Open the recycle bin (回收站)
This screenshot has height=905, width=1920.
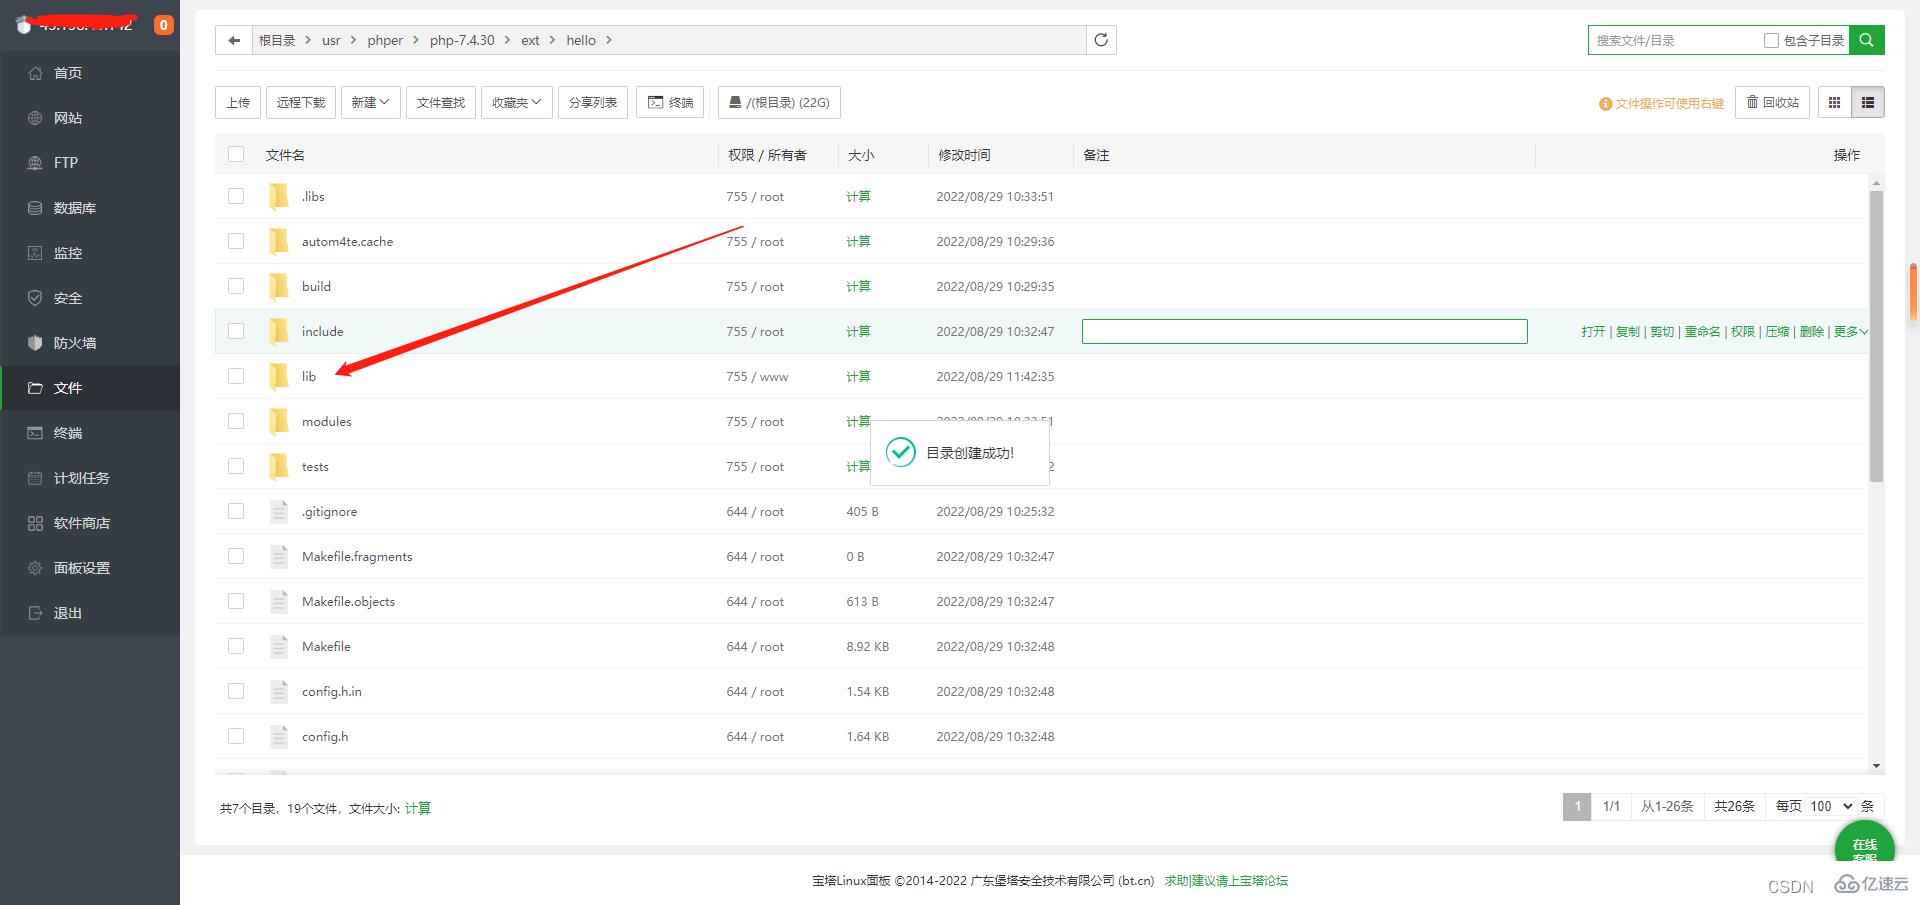click(1772, 102)
